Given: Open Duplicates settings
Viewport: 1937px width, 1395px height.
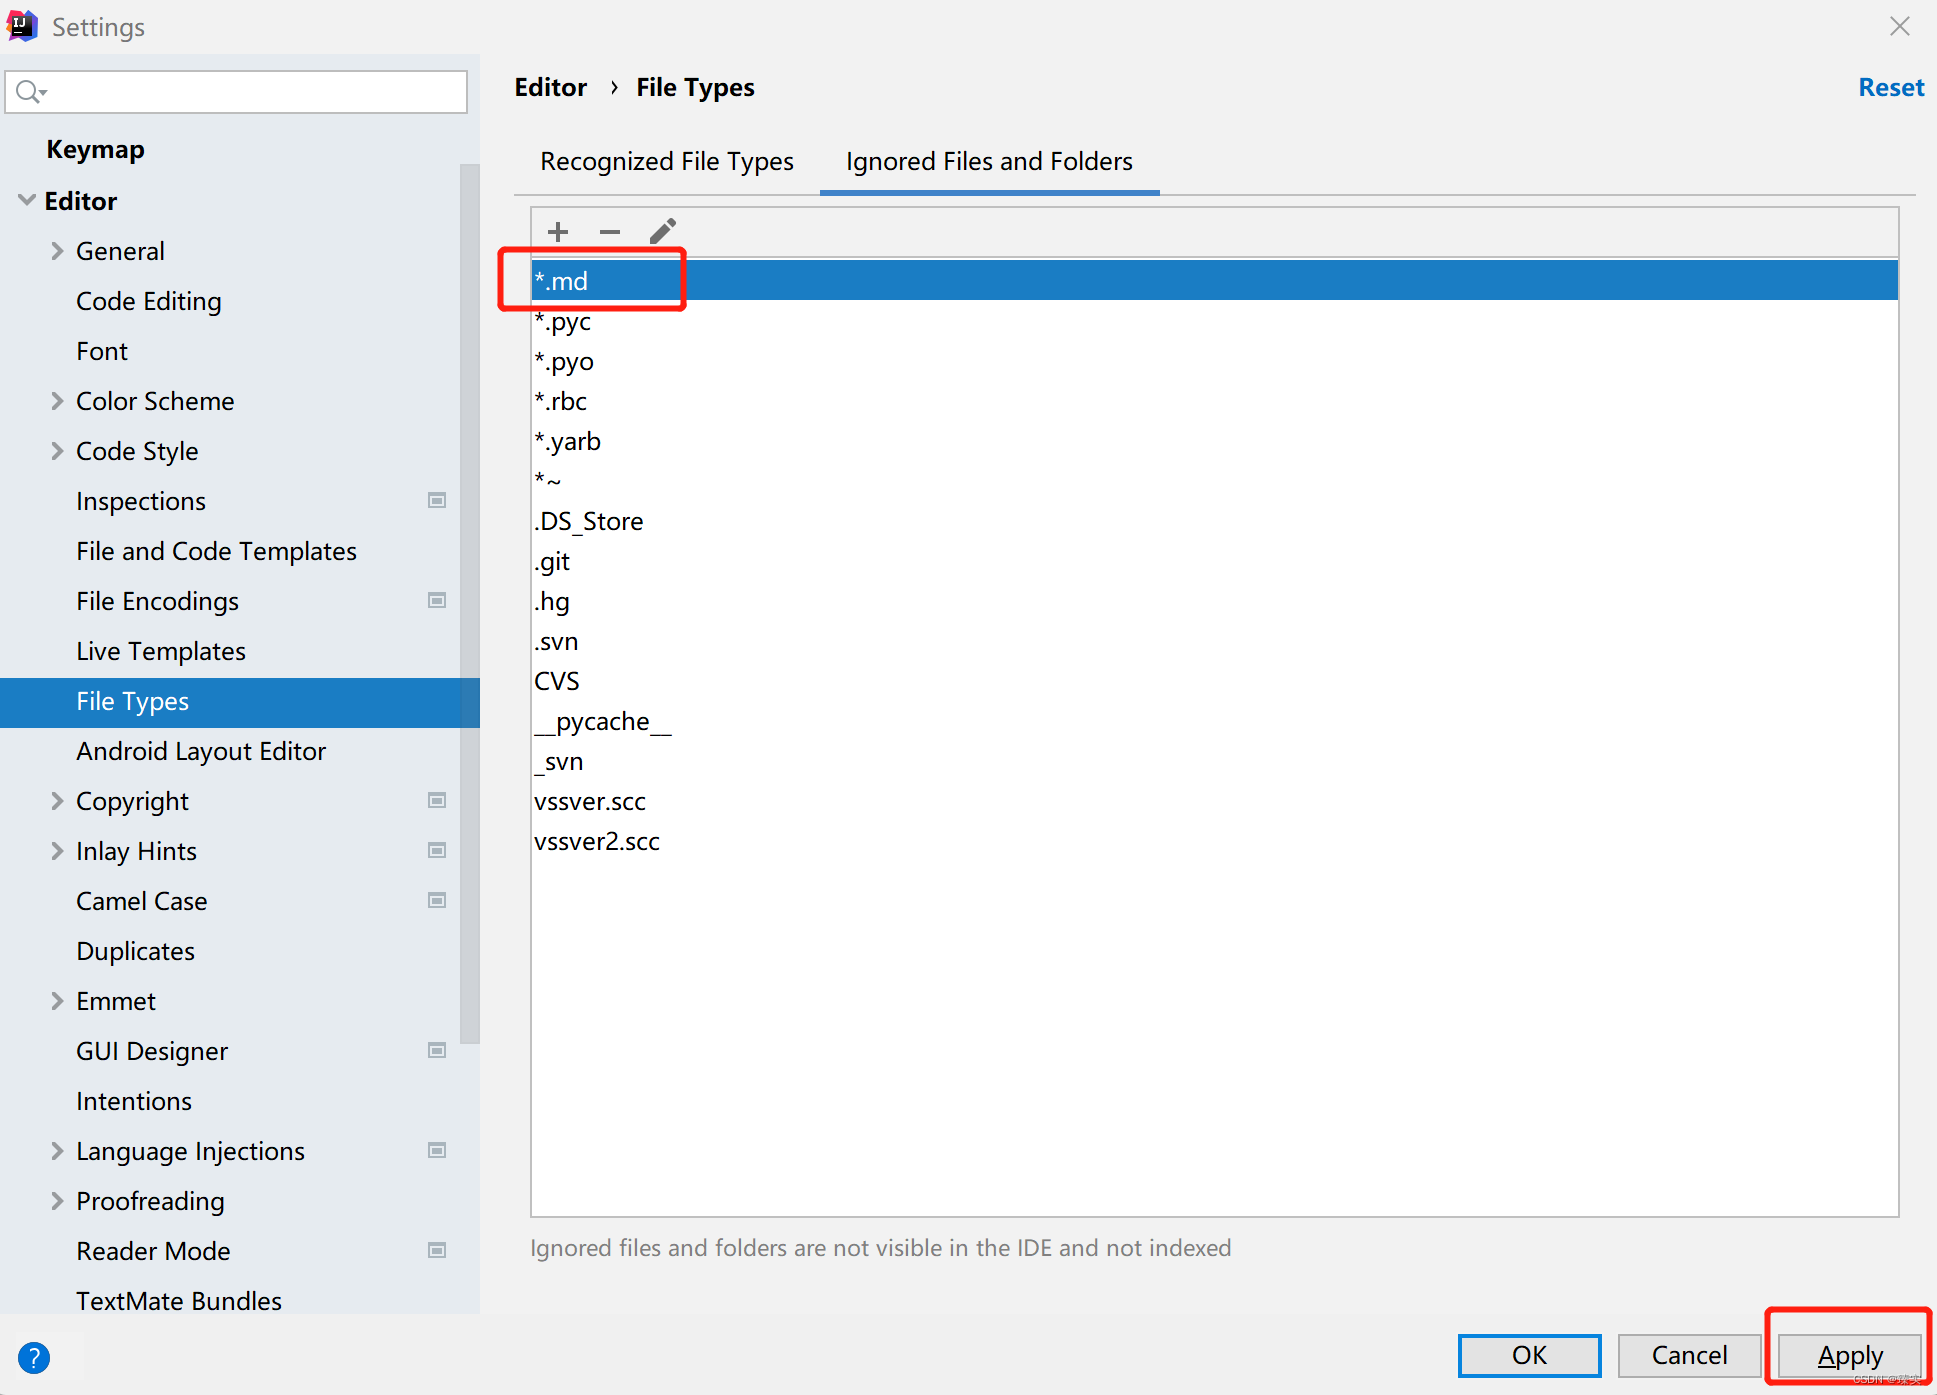Looking at the screenshot, I should click(135, 951).
